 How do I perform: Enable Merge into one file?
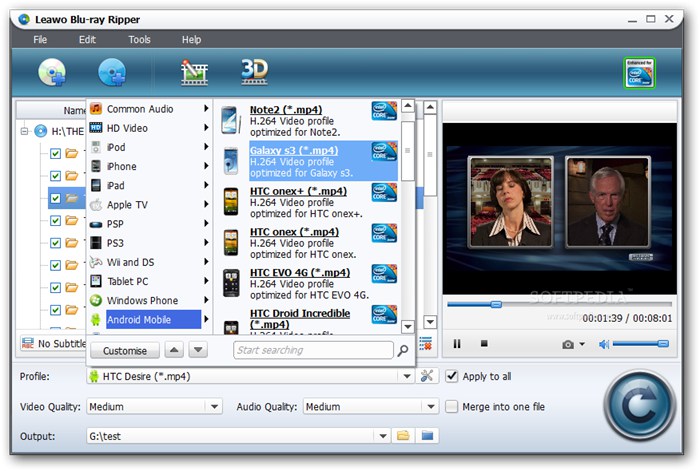pos(452,406)
